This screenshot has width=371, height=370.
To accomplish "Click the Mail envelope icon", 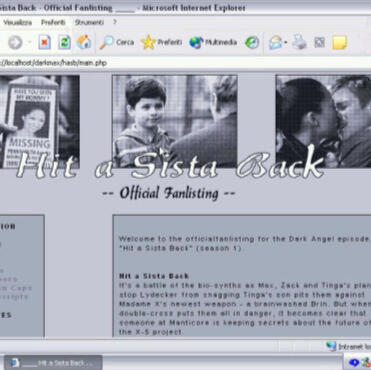I will pos(276,43).
